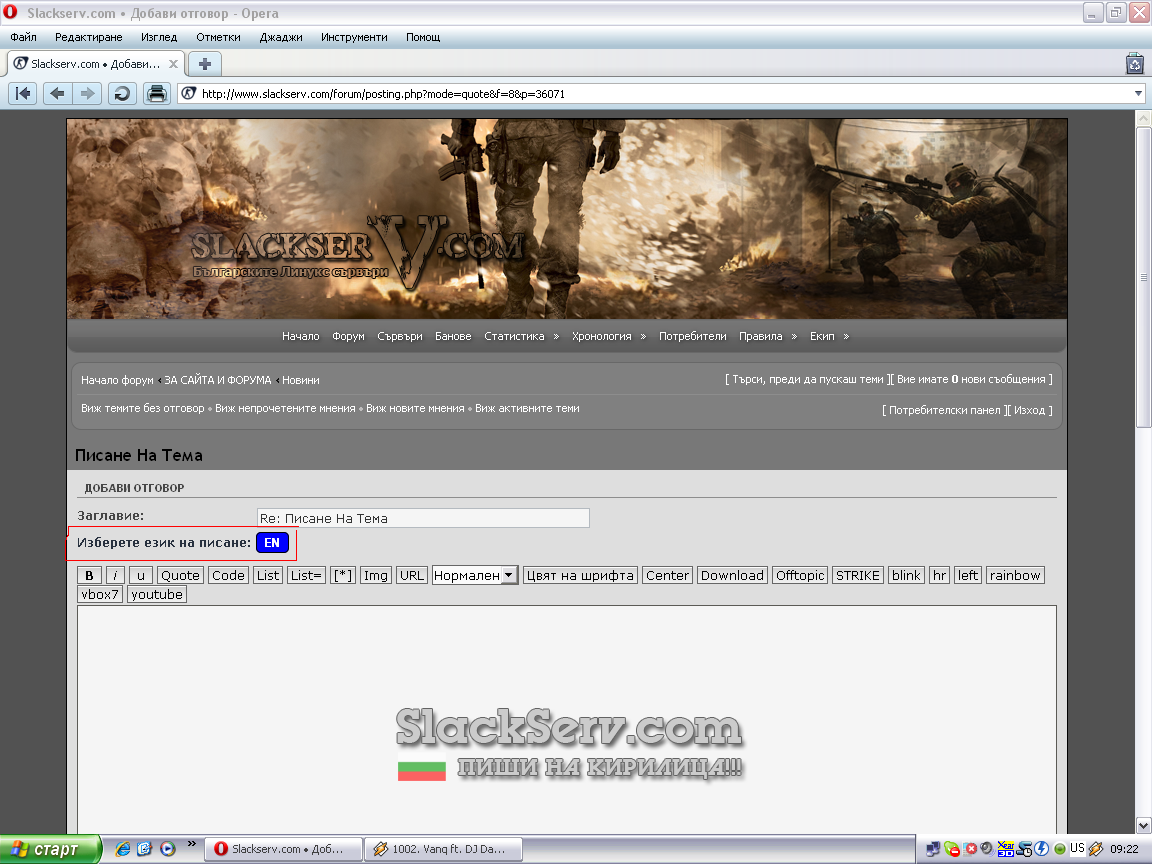This screenshot has width=1152, height=864.
Task: Click the green circle tray icon
Action: pos(1059,849)
